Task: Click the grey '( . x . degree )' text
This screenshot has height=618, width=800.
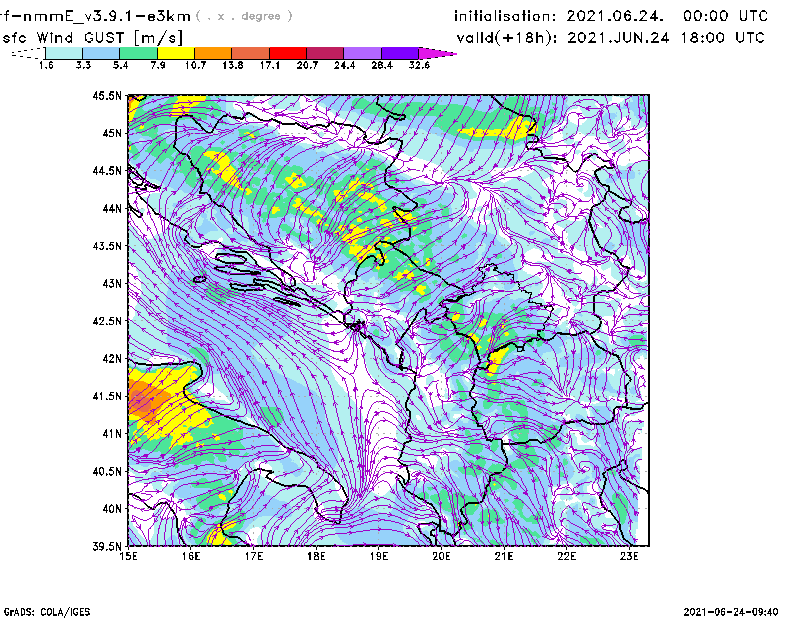Action: 244,16
